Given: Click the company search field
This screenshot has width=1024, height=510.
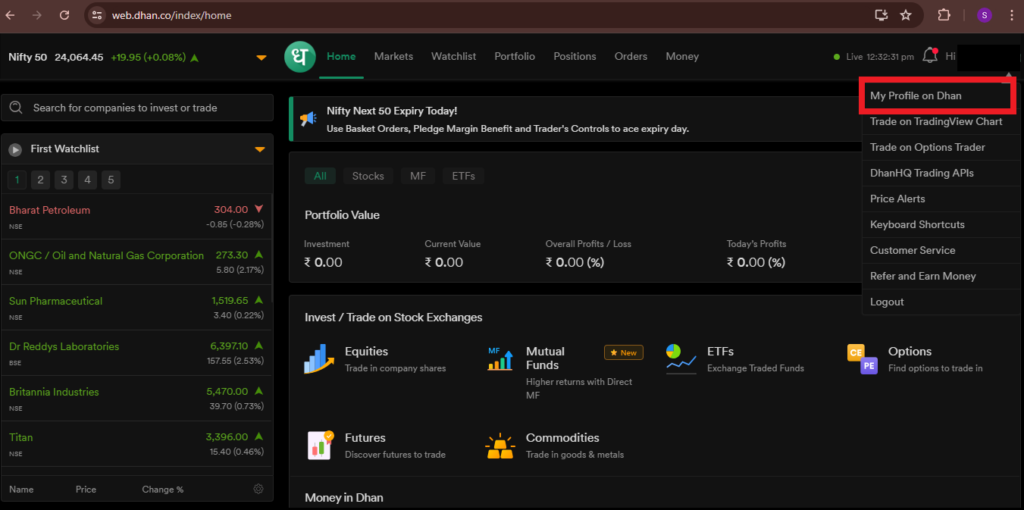Looking at the screenshot, I should (137, 108).
